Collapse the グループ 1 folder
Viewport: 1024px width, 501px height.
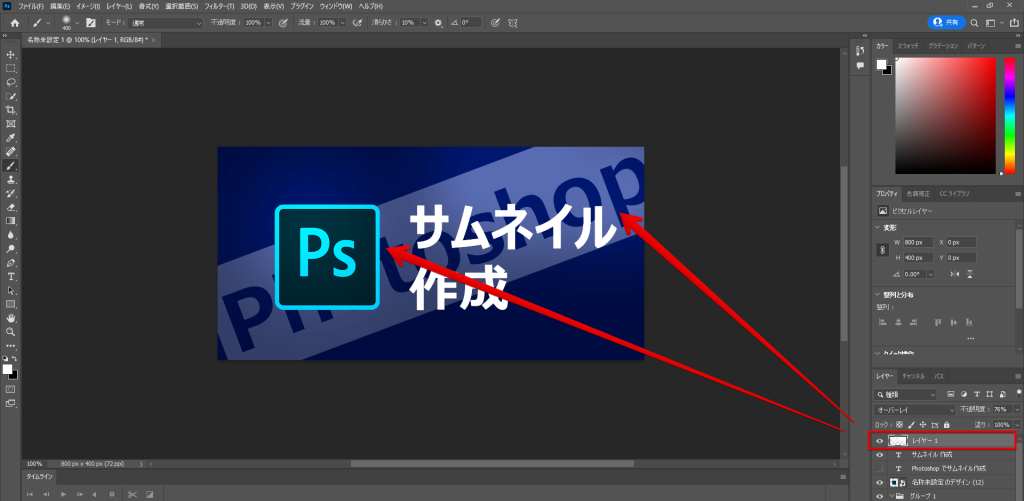pos(889,496)
